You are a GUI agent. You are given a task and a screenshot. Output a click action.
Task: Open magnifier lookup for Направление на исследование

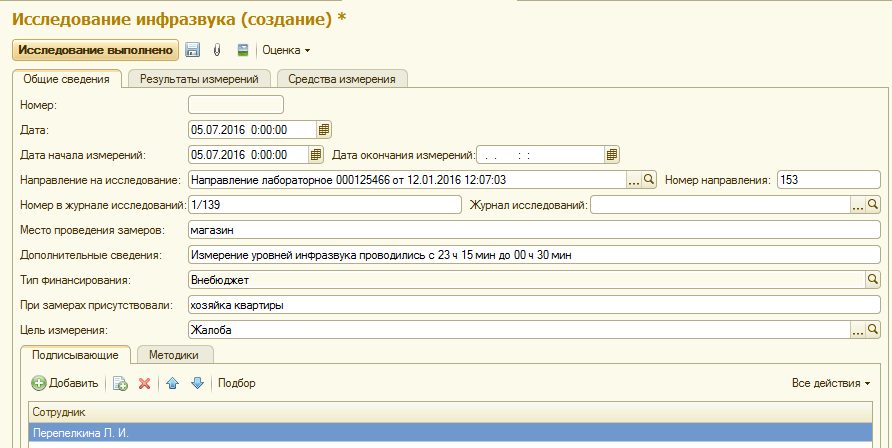[x=648, y=180]
